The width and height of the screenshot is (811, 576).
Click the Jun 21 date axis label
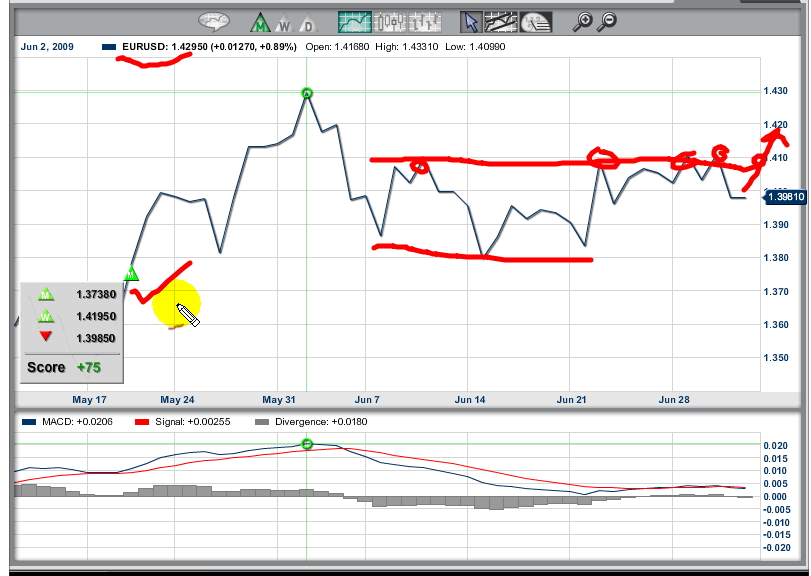[572, 400]
